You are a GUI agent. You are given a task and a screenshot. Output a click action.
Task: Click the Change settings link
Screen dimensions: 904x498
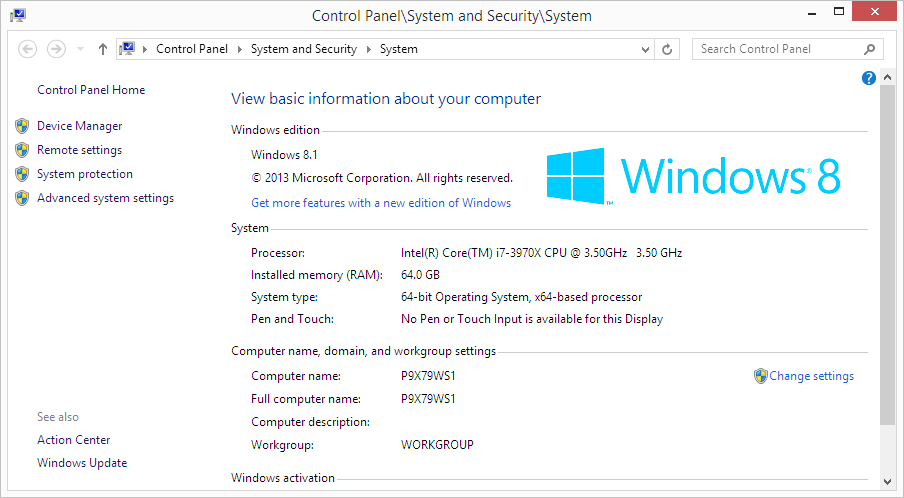[811, 376]
